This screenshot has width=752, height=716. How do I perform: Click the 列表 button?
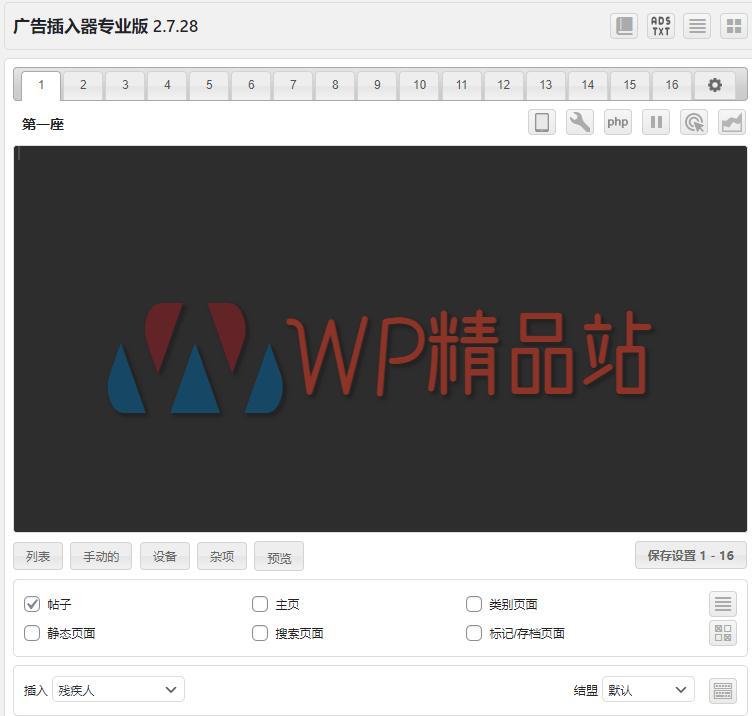pyautogui.click(x=38, y=556)
